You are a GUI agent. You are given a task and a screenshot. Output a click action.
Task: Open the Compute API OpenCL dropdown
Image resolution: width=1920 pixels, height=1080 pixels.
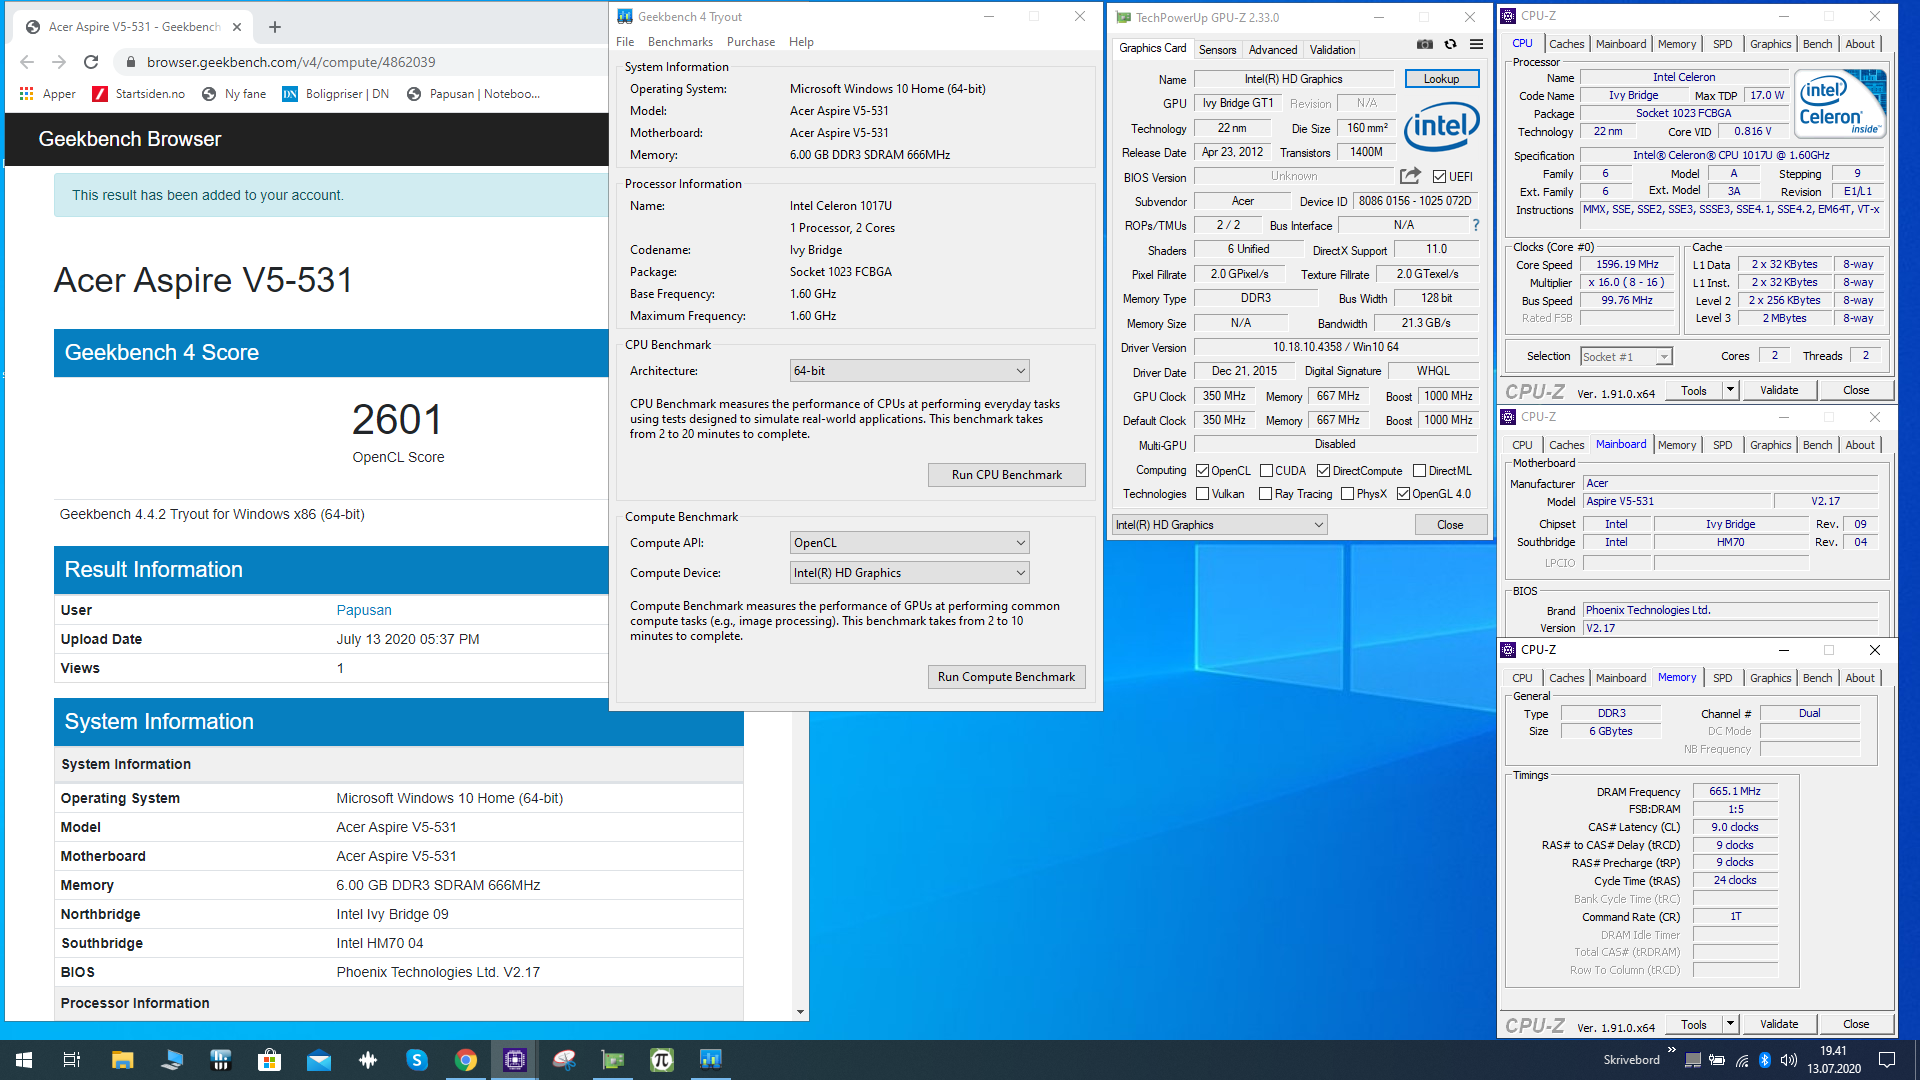909,543
